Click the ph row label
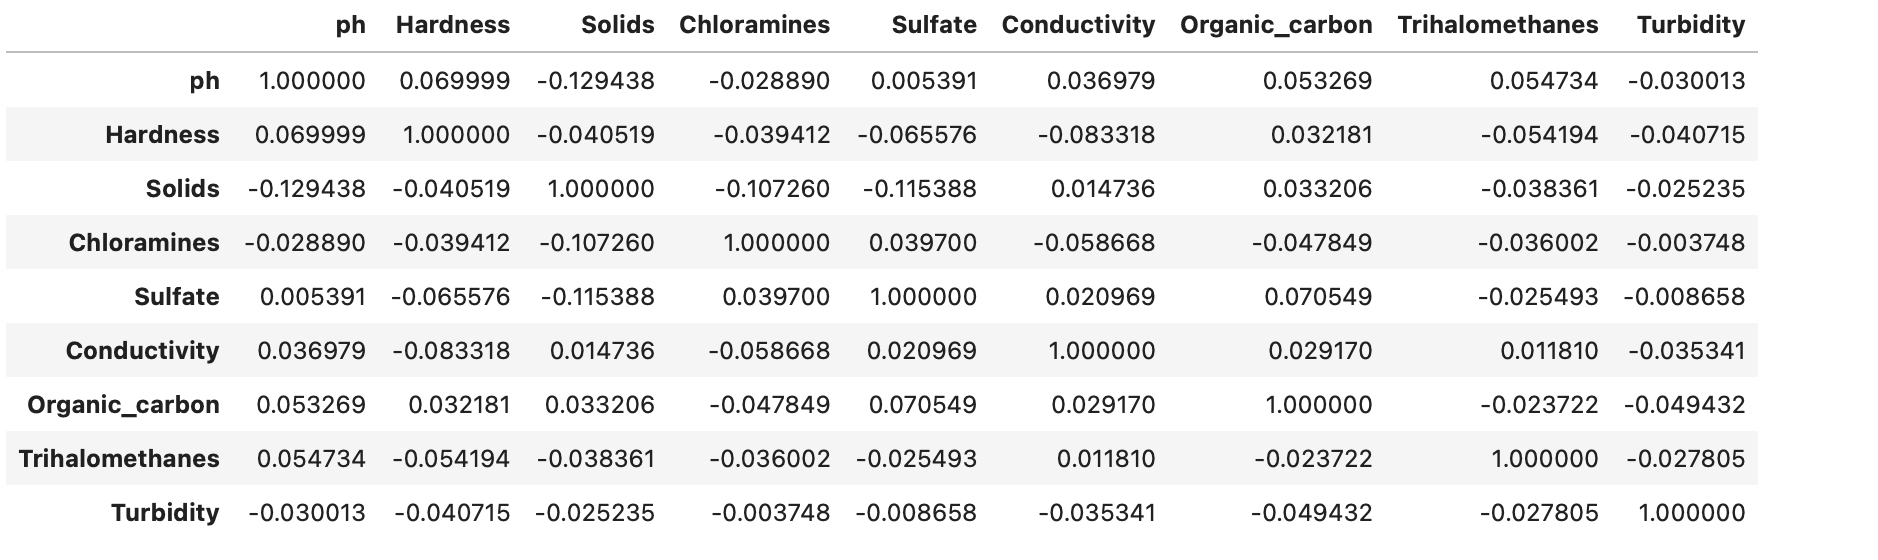Image resolution: width=1878 pixels, height=560 pixels. click(204, 81)
